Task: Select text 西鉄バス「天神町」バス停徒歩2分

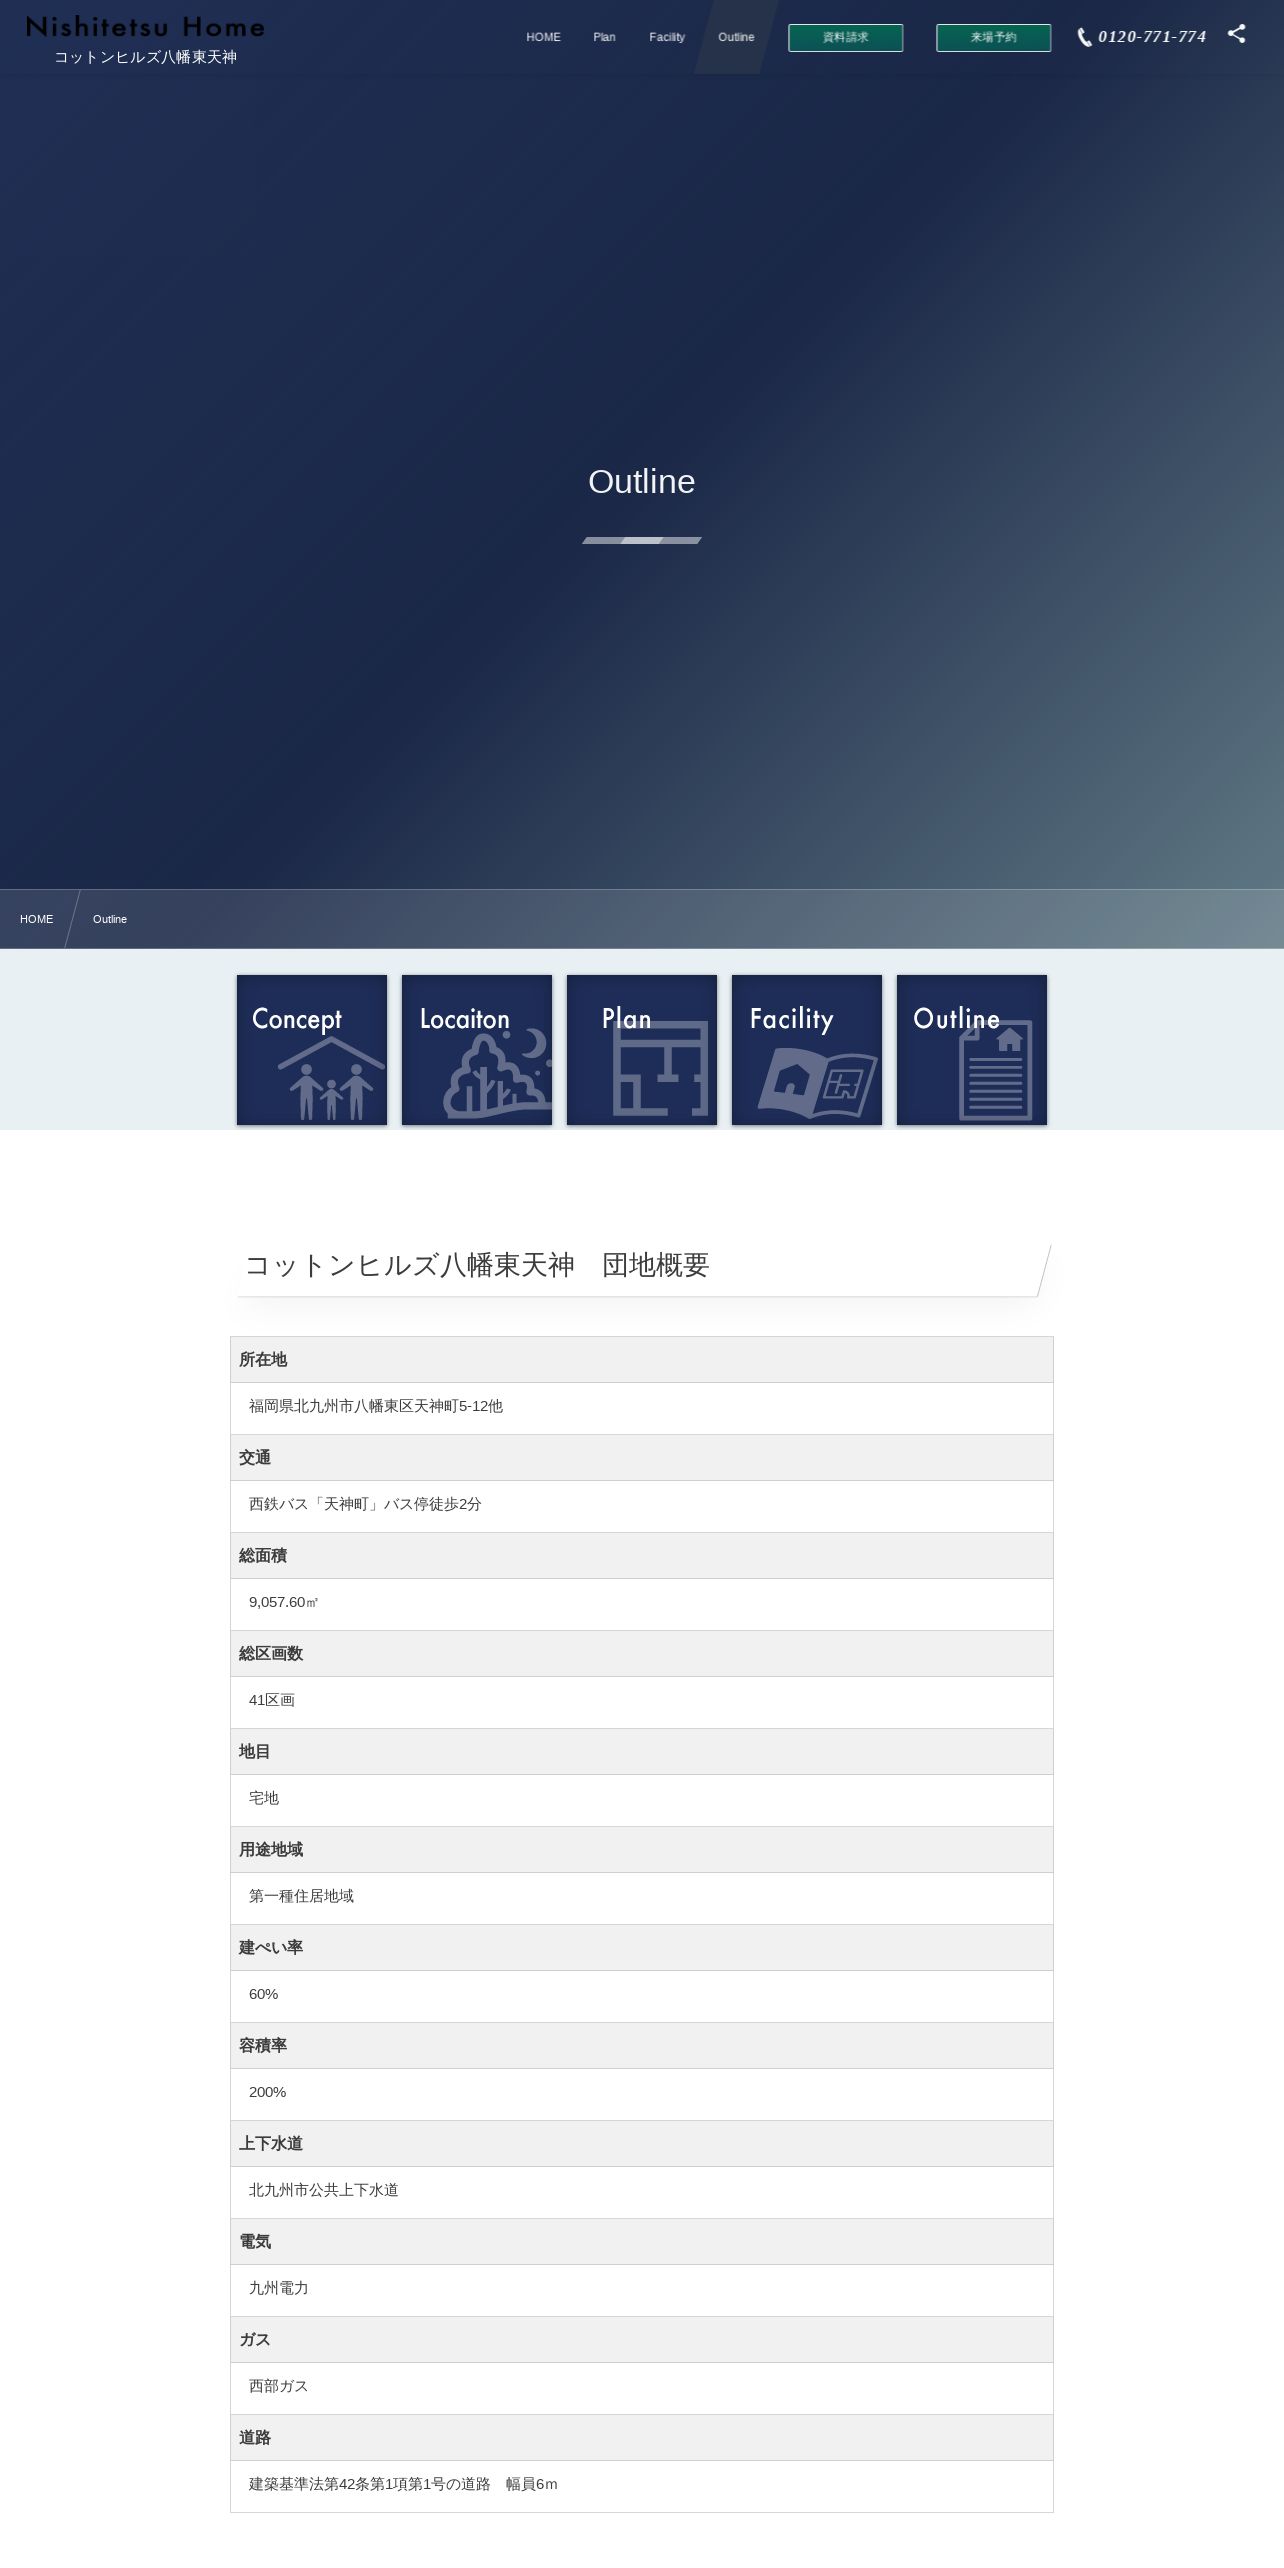Action: [365, 1504]
